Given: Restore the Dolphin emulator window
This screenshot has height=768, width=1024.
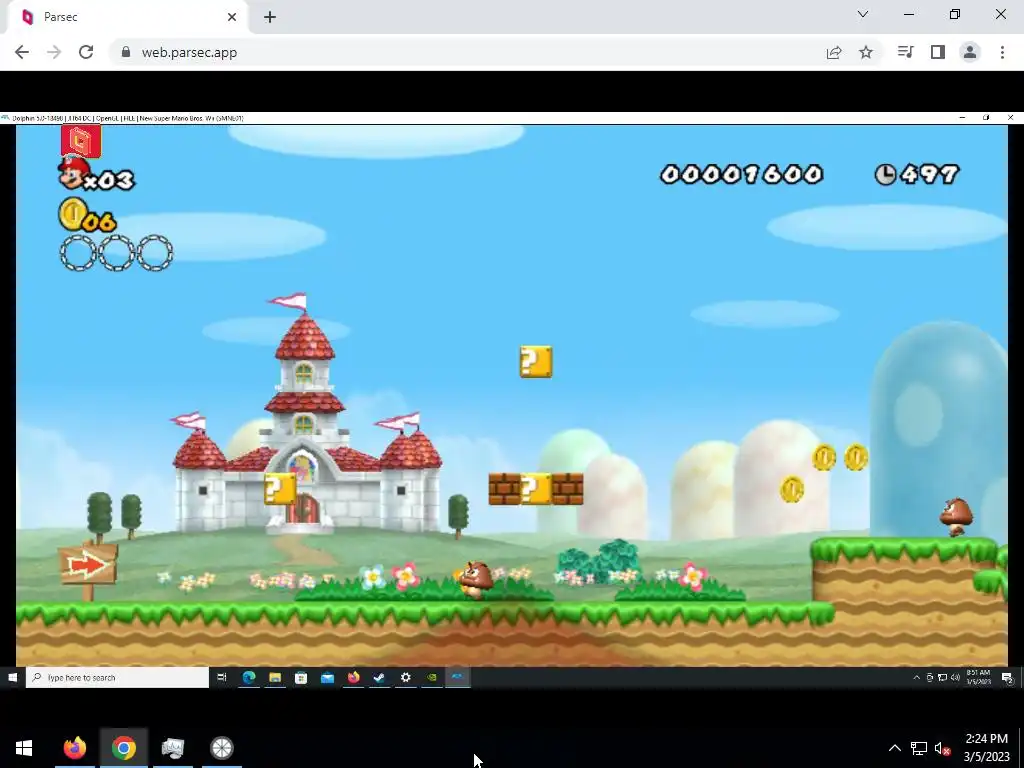Looking at the screenshot, I should (986, 118).
